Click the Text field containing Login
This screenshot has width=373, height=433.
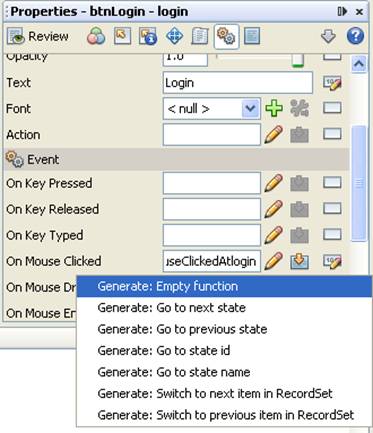[x=238, y=83]
